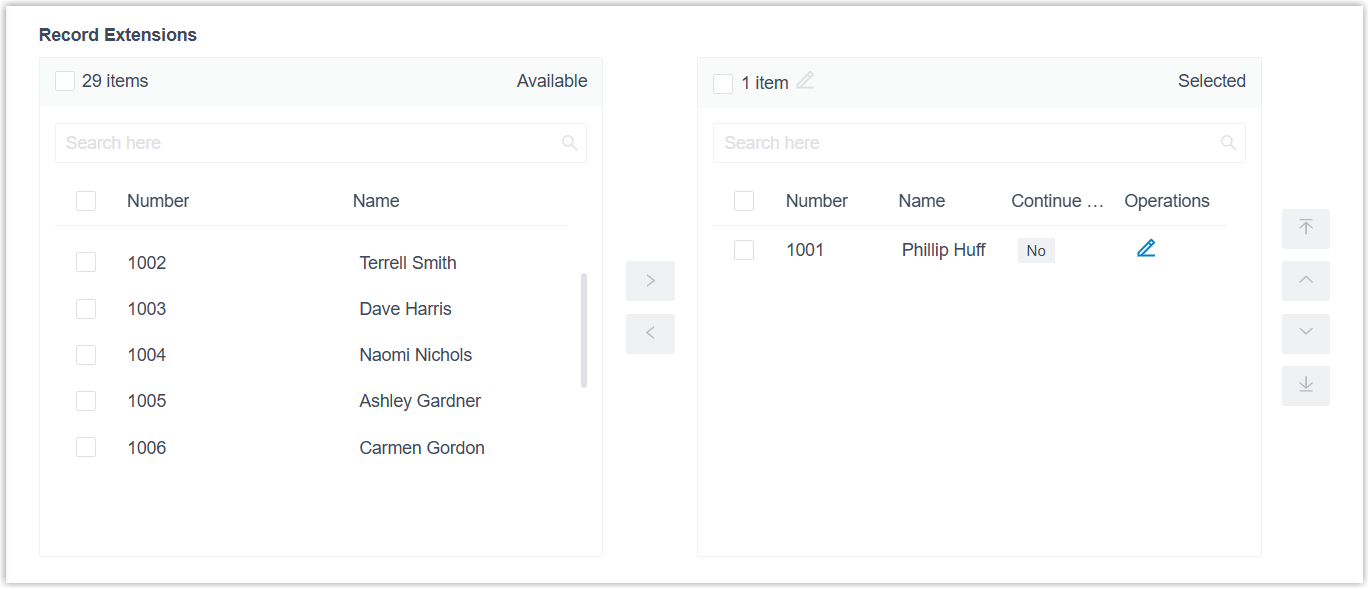Click the move-to-bottom arrow button
This screenshot has height=589, width=1369.
pos(1305,385)
